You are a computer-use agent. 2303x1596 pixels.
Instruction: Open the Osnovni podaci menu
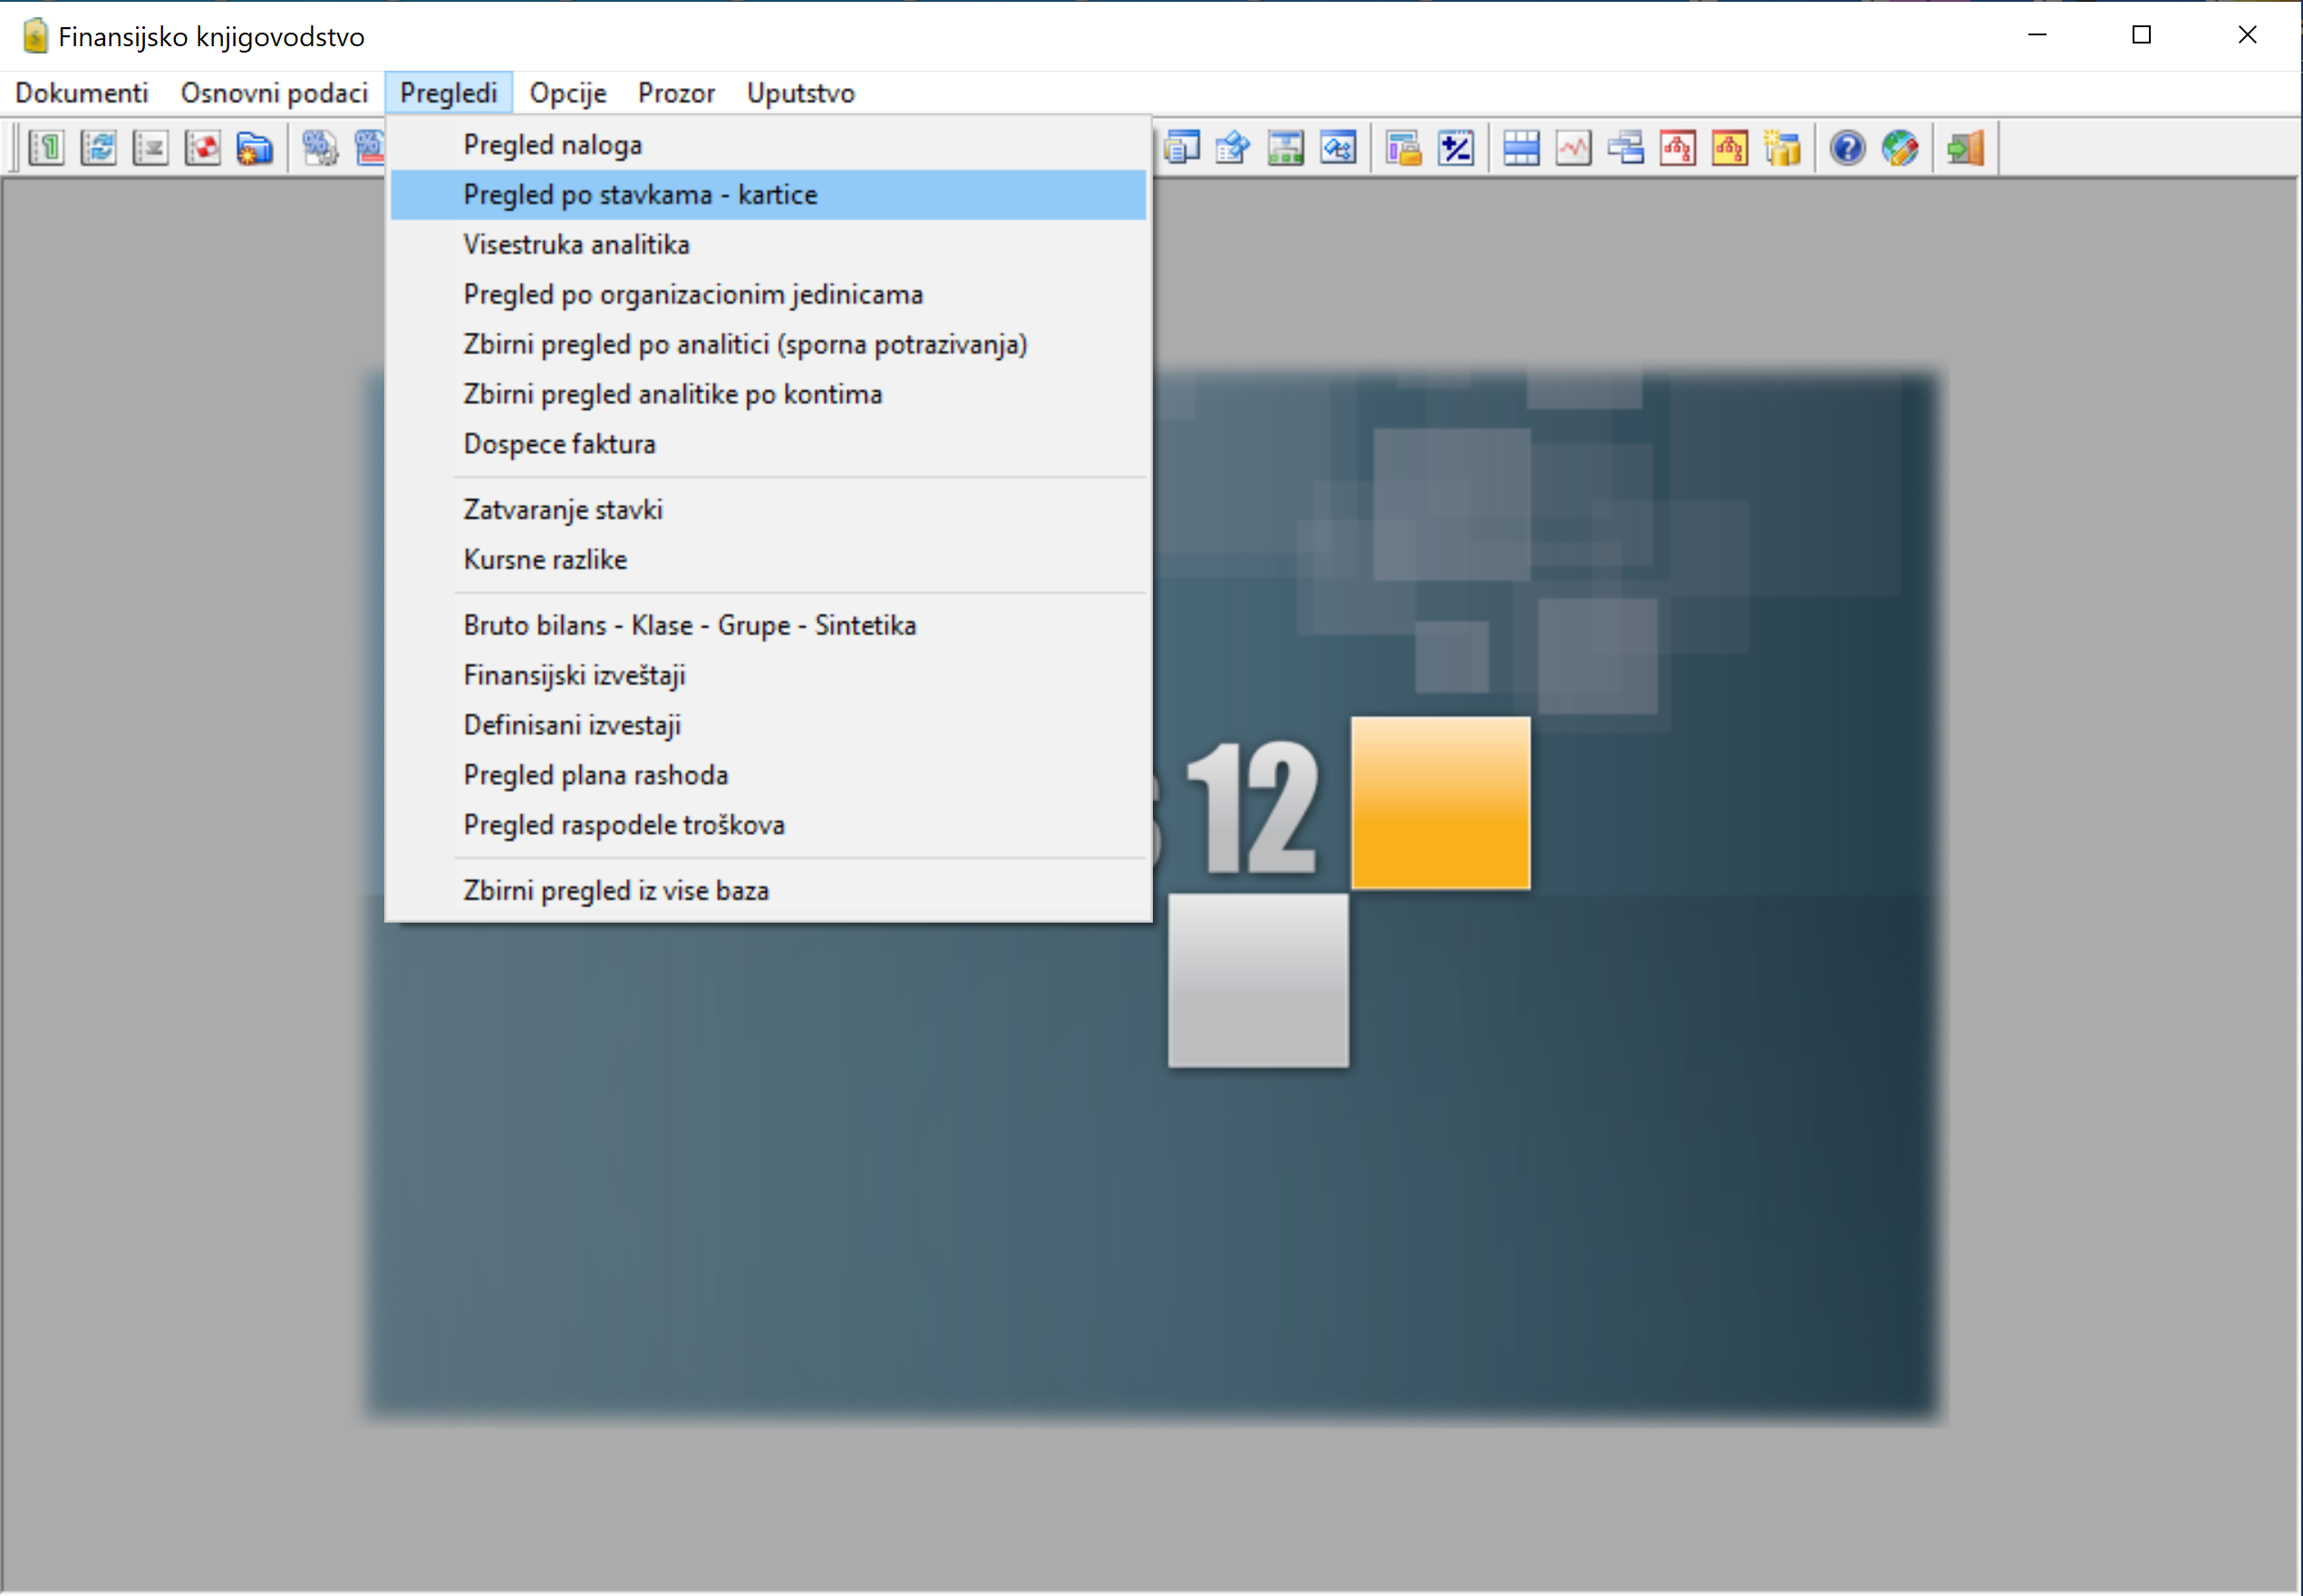(x=274, y=93)
